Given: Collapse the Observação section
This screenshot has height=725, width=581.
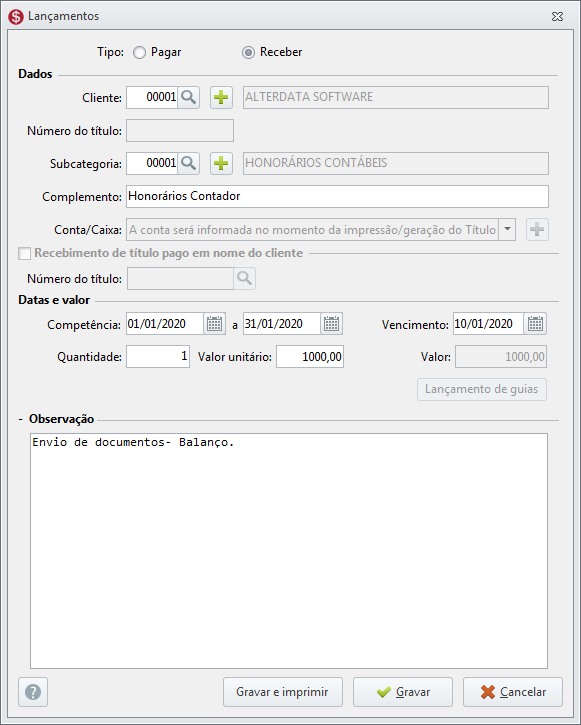Looking at the screenshot, I should 21,419.
